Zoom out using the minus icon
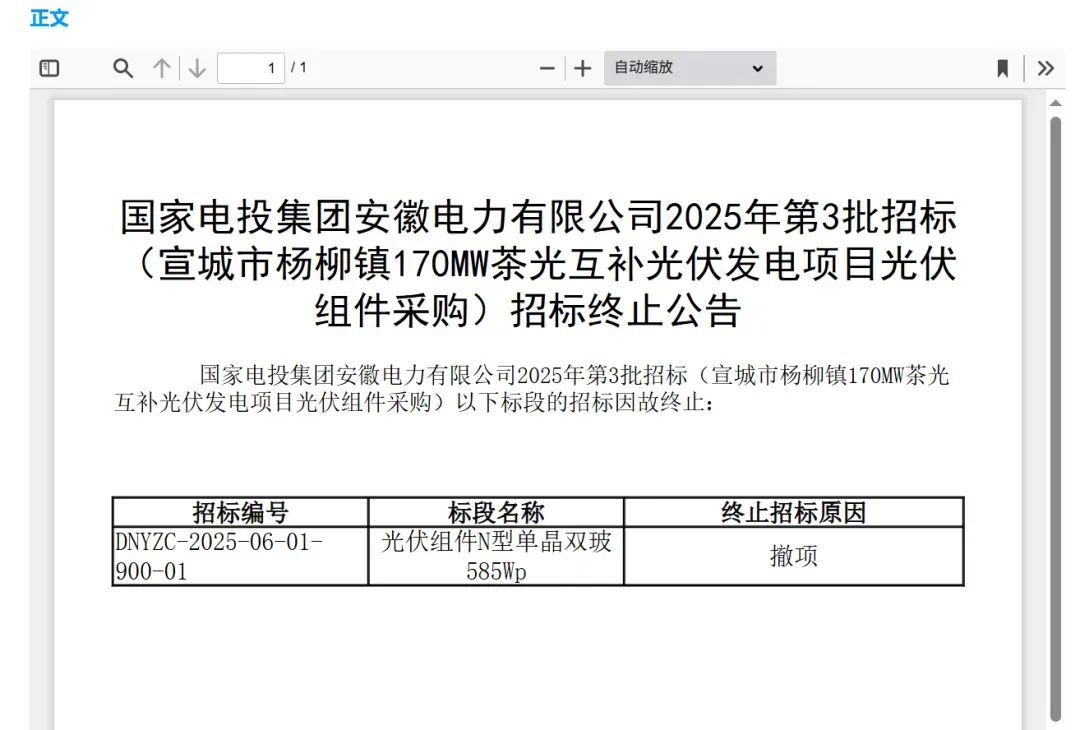 coord(546,68)
